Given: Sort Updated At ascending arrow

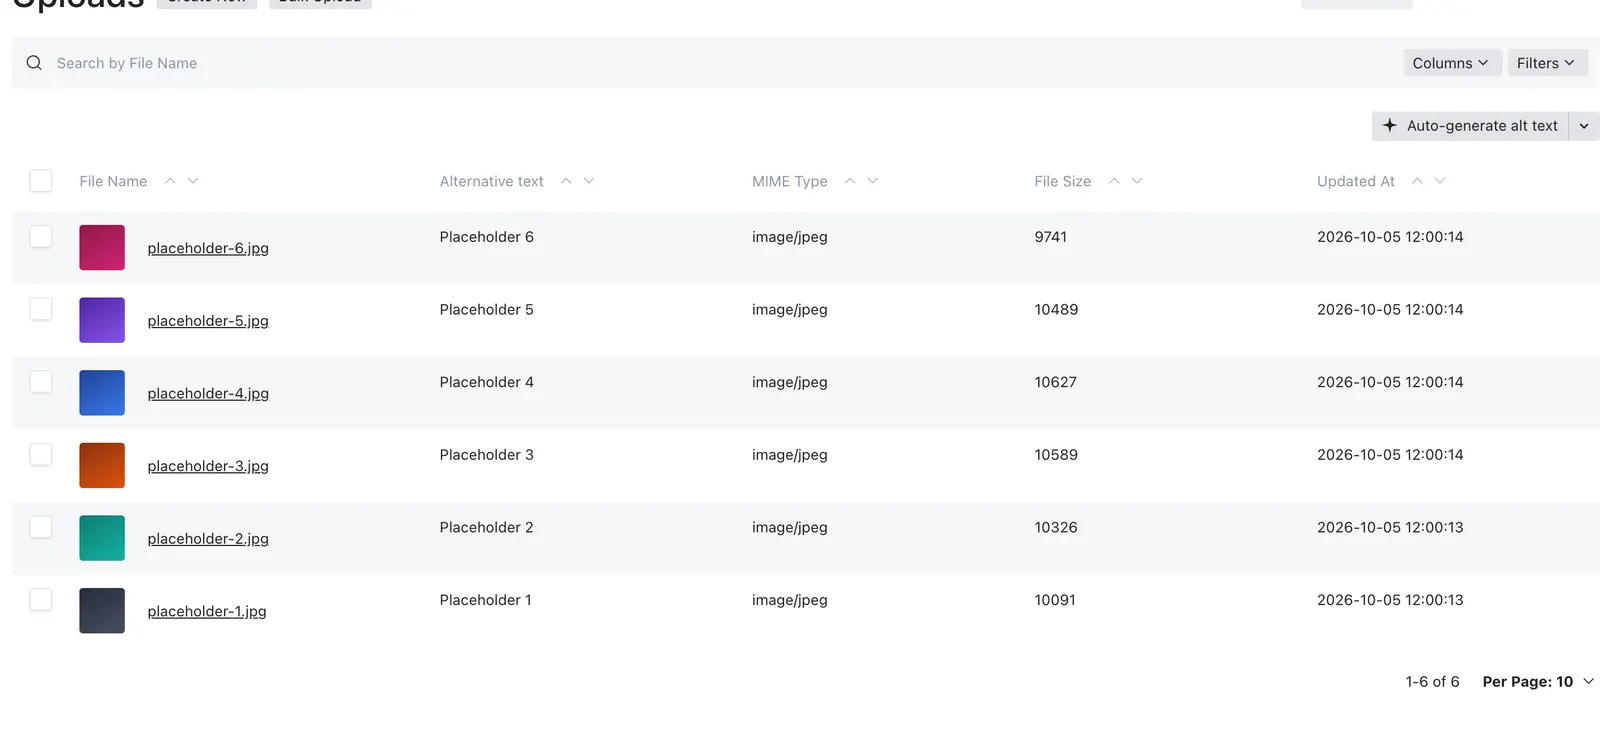Looking at the screenshot, I should point(1417,181).
